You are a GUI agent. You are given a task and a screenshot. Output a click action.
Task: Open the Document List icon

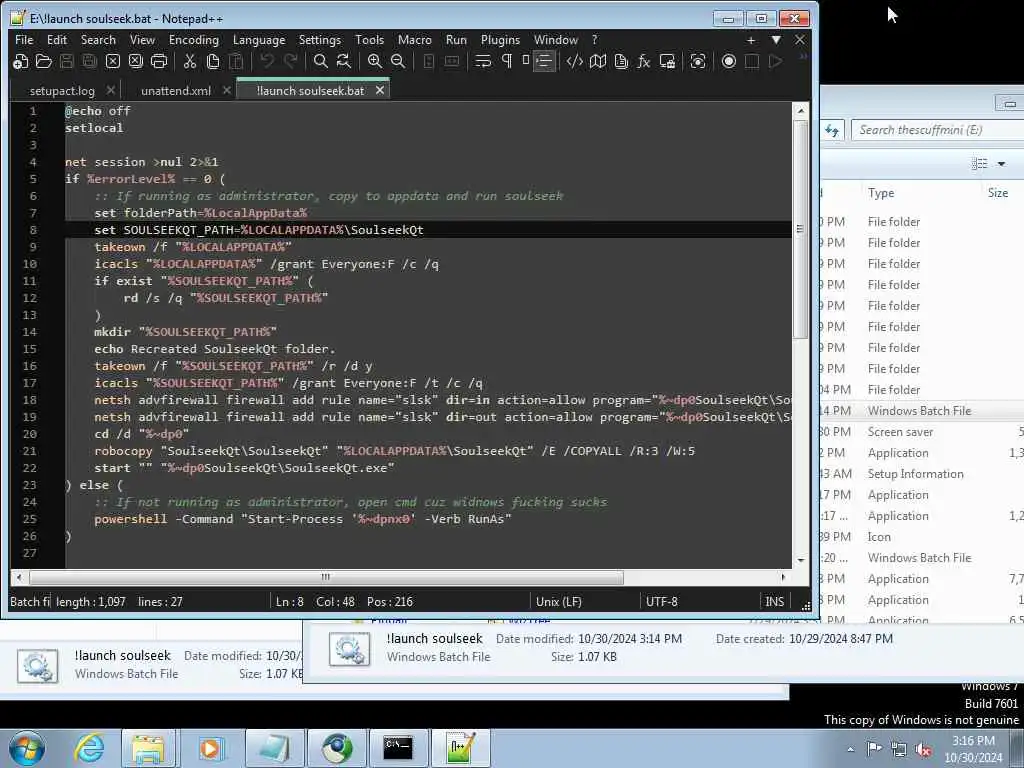tap(621, 61)
